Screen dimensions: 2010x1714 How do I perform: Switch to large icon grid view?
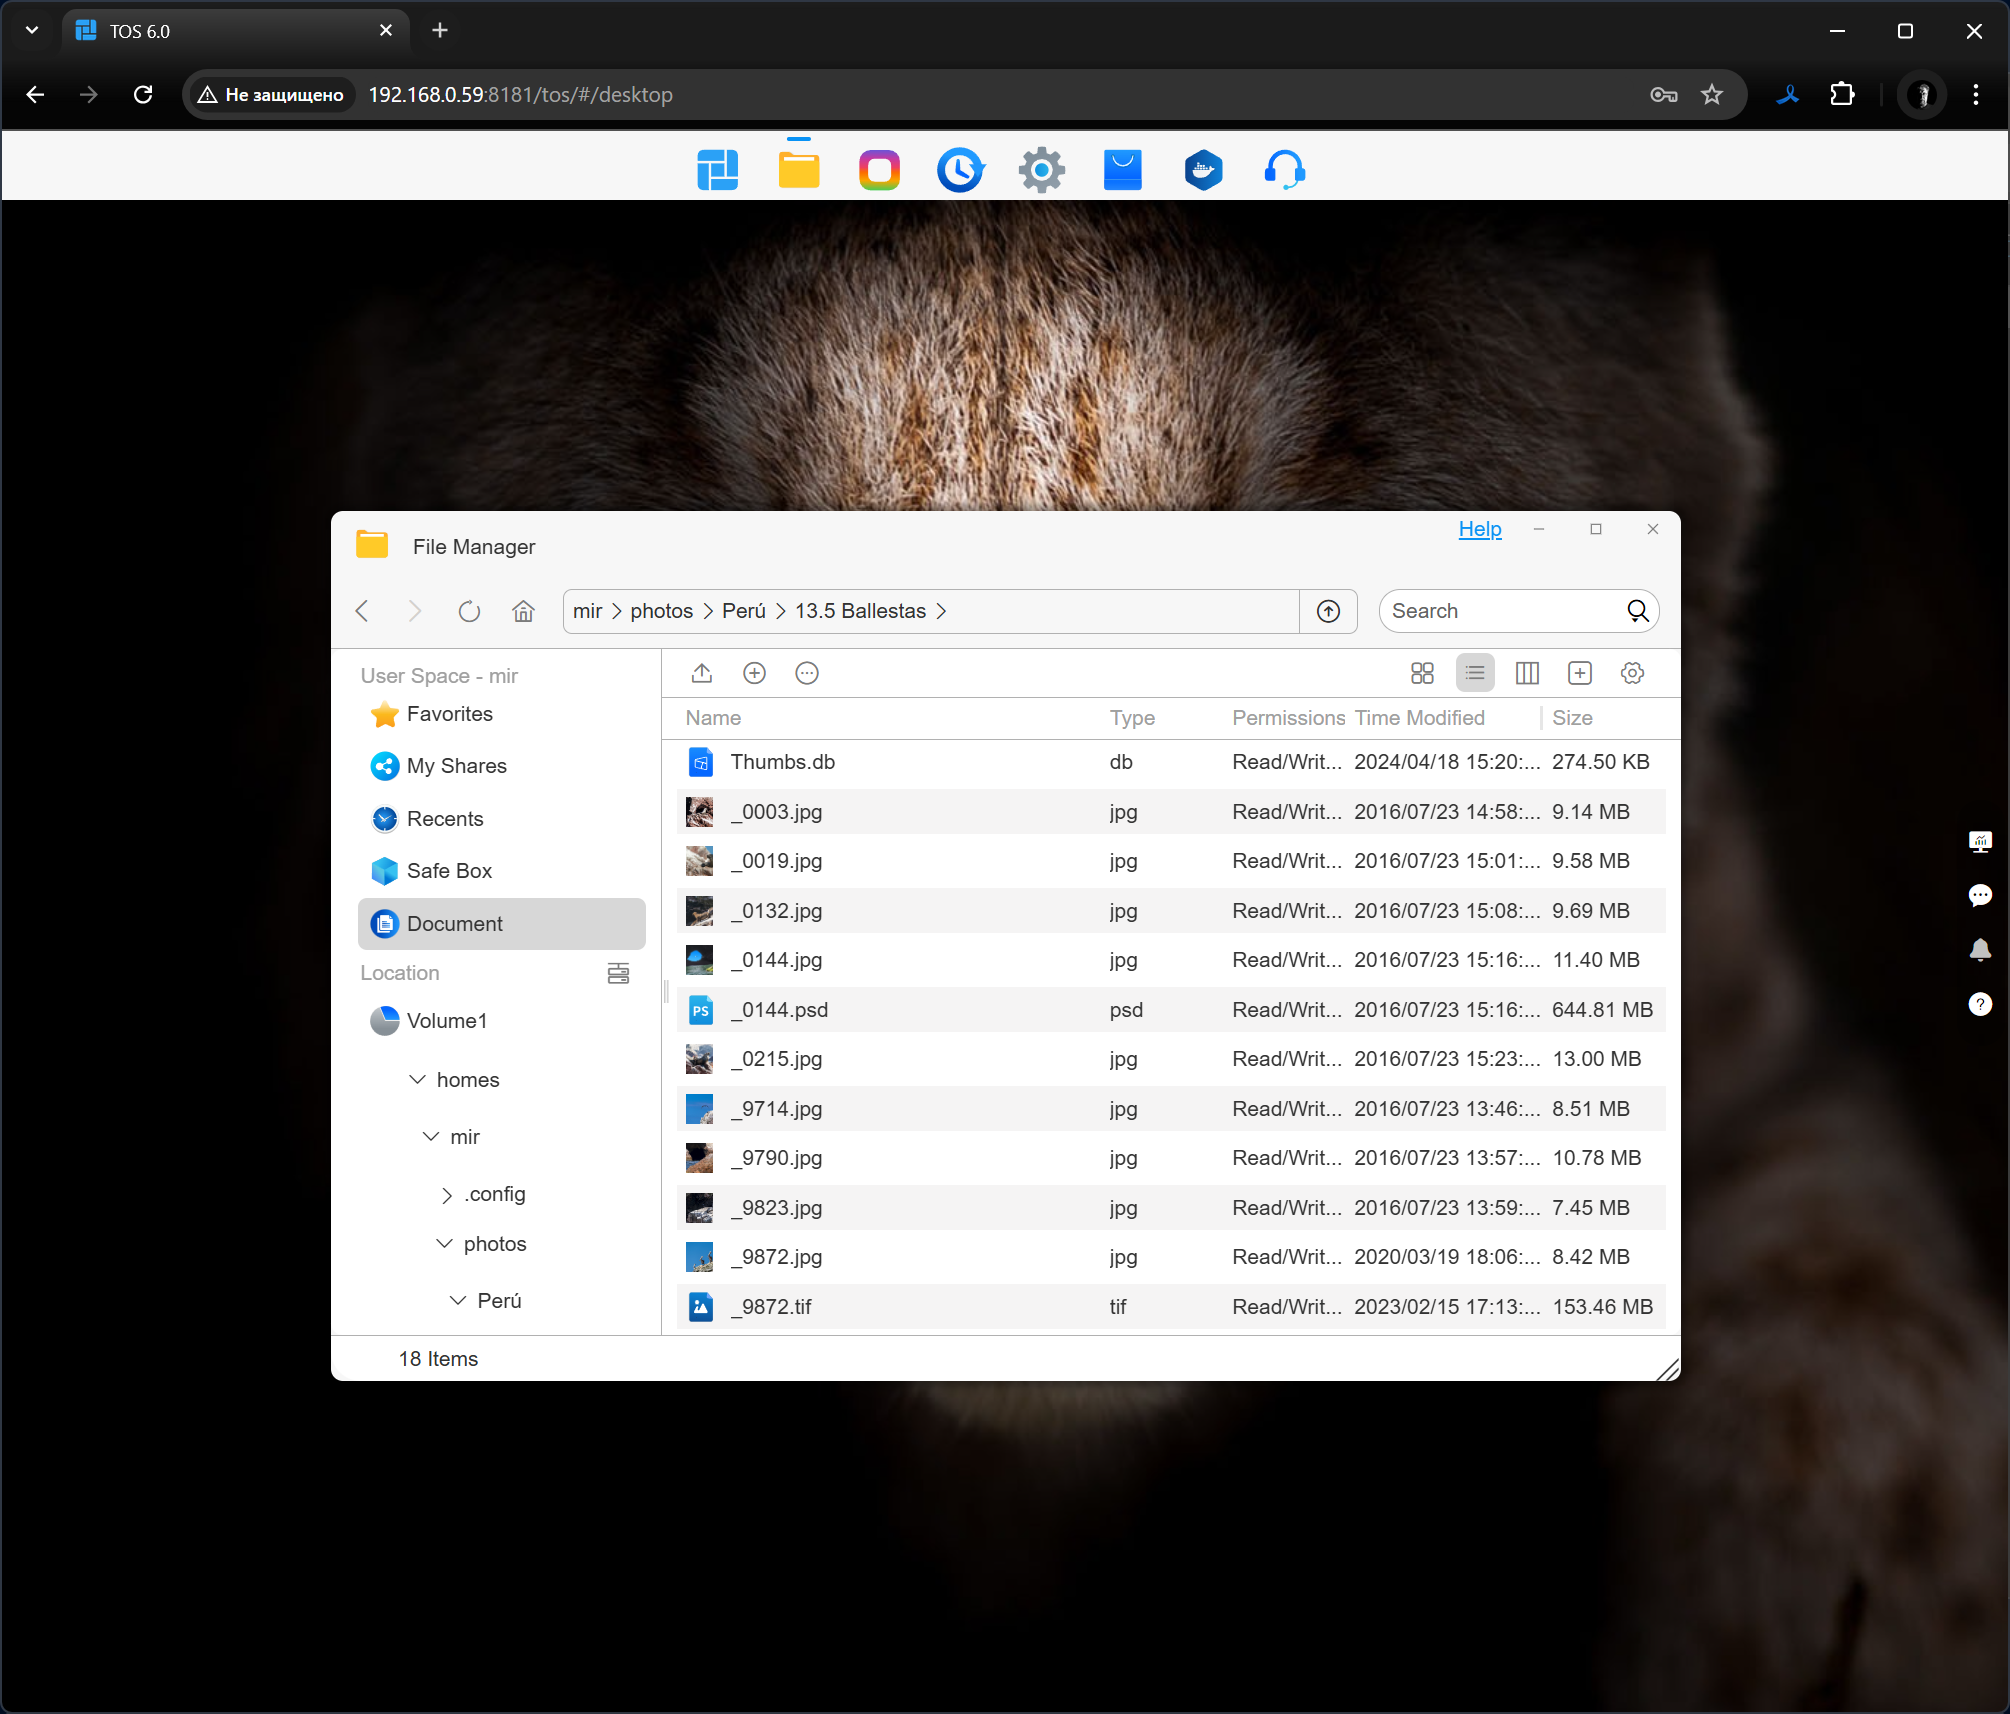1422,673
